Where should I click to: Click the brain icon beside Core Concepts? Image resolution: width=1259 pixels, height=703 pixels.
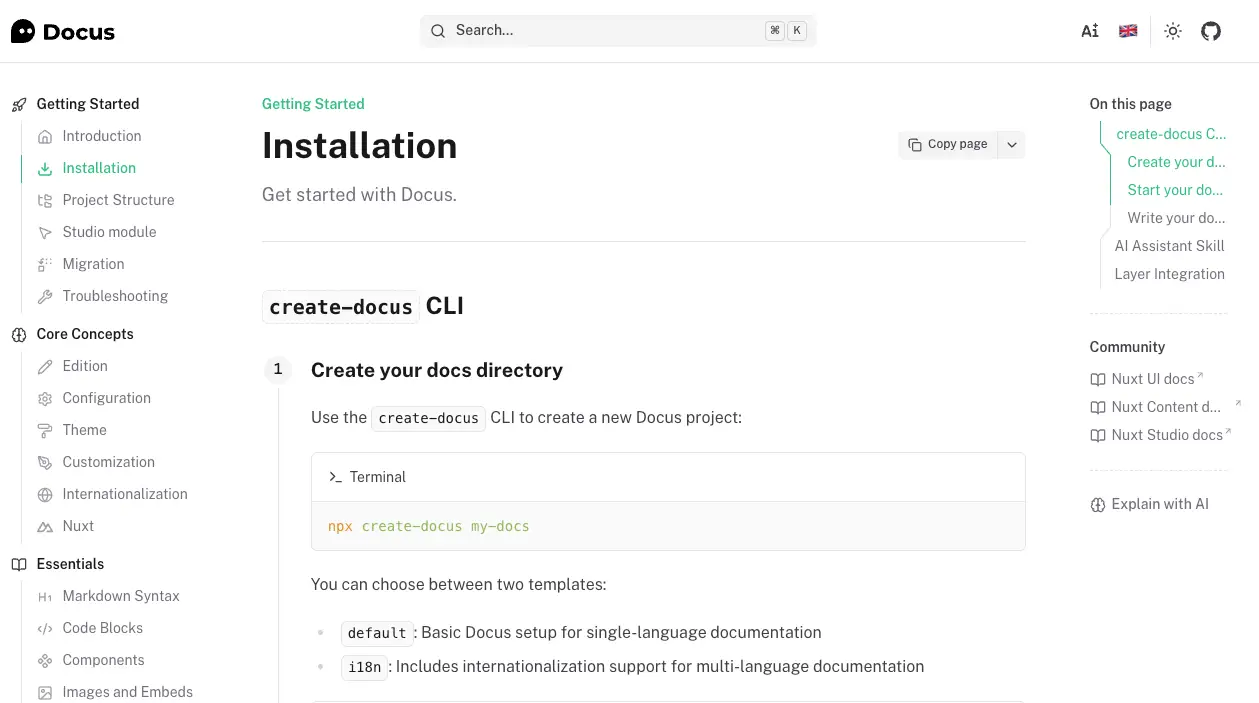pyautogui.click(x=19, y=334)
